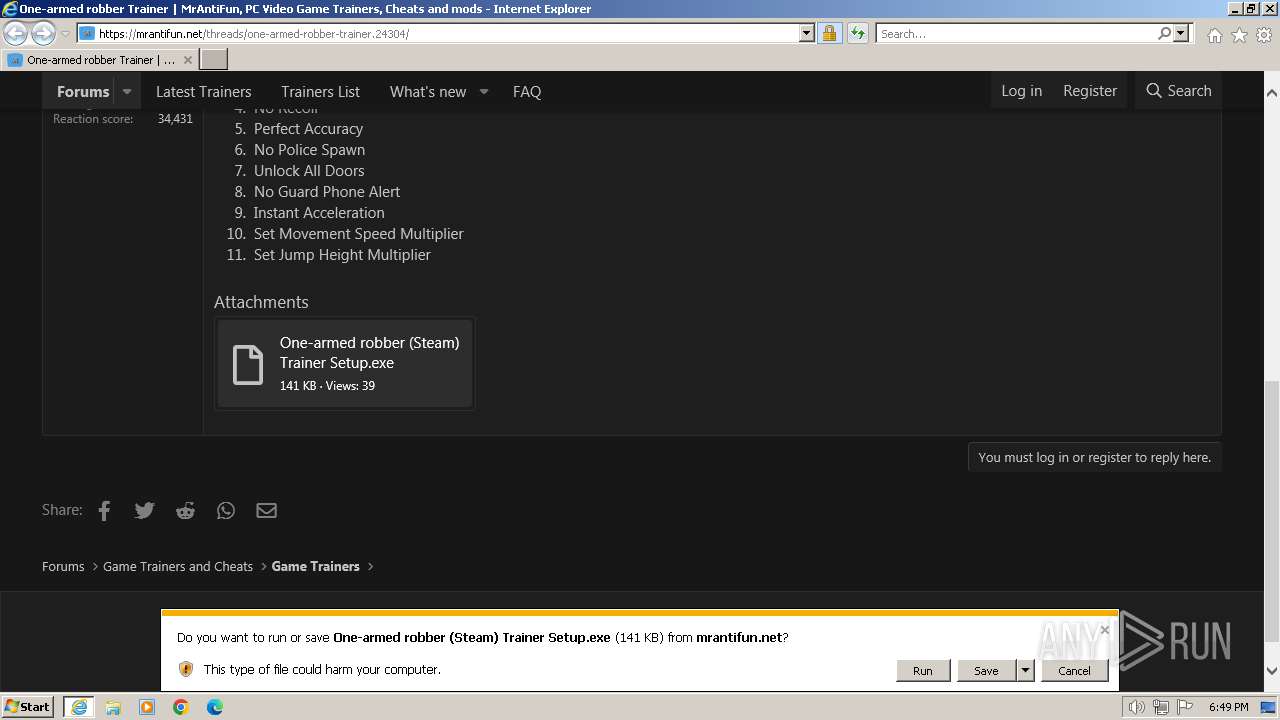Open media player icon in taskbar
The height and width of the screenshot is (720, 1280).
pyautogui.click(x=147, y=707)
